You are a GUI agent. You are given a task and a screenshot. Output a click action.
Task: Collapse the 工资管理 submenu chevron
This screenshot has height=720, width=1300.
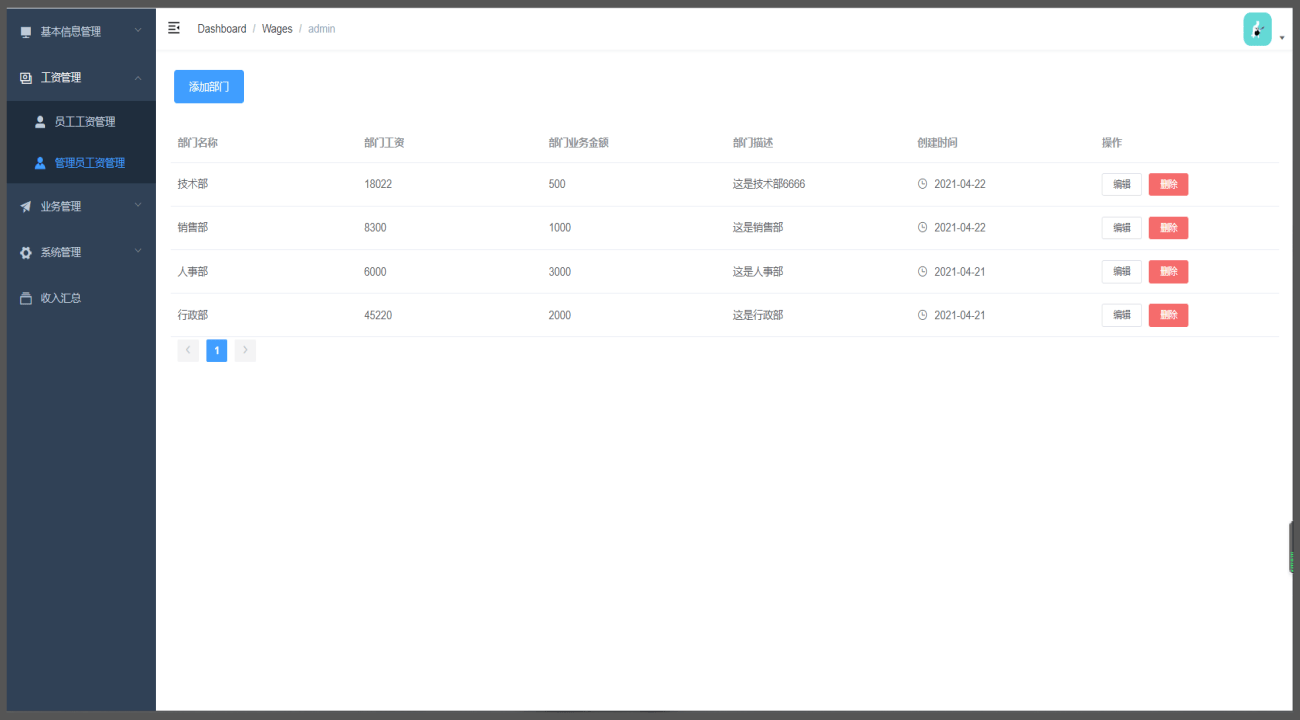pos(137,77)
